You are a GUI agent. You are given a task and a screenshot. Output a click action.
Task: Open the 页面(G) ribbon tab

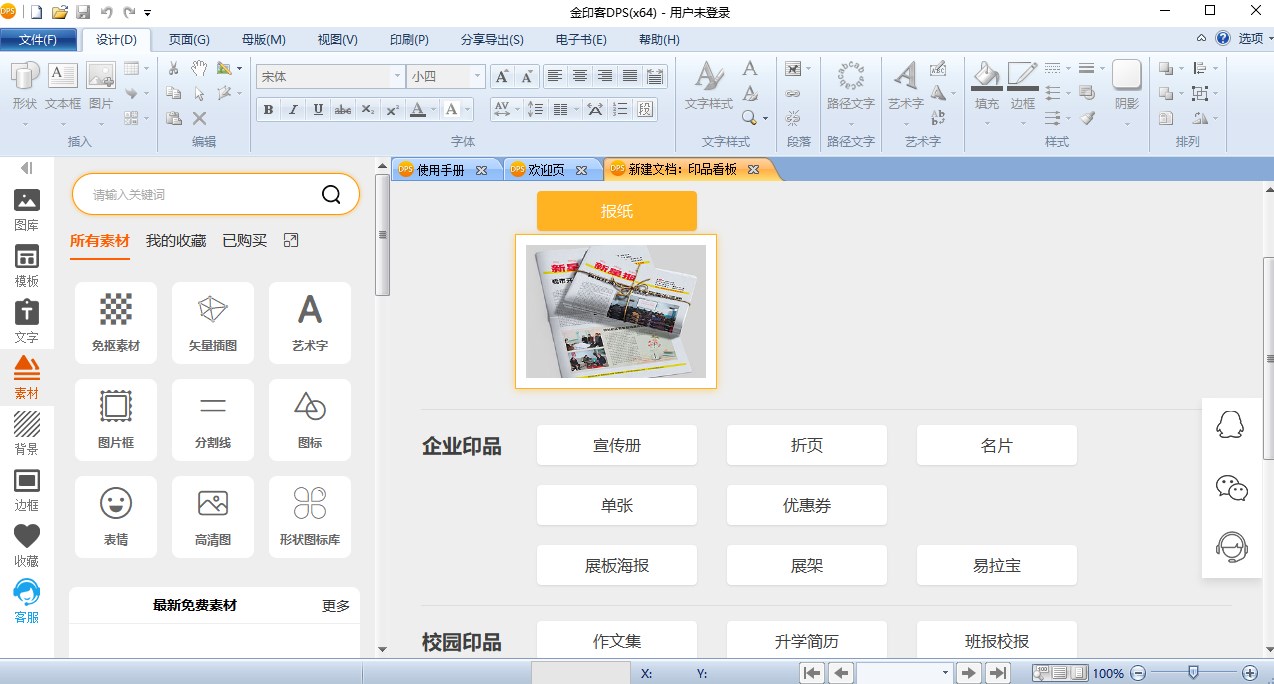[x=188, y=40]
